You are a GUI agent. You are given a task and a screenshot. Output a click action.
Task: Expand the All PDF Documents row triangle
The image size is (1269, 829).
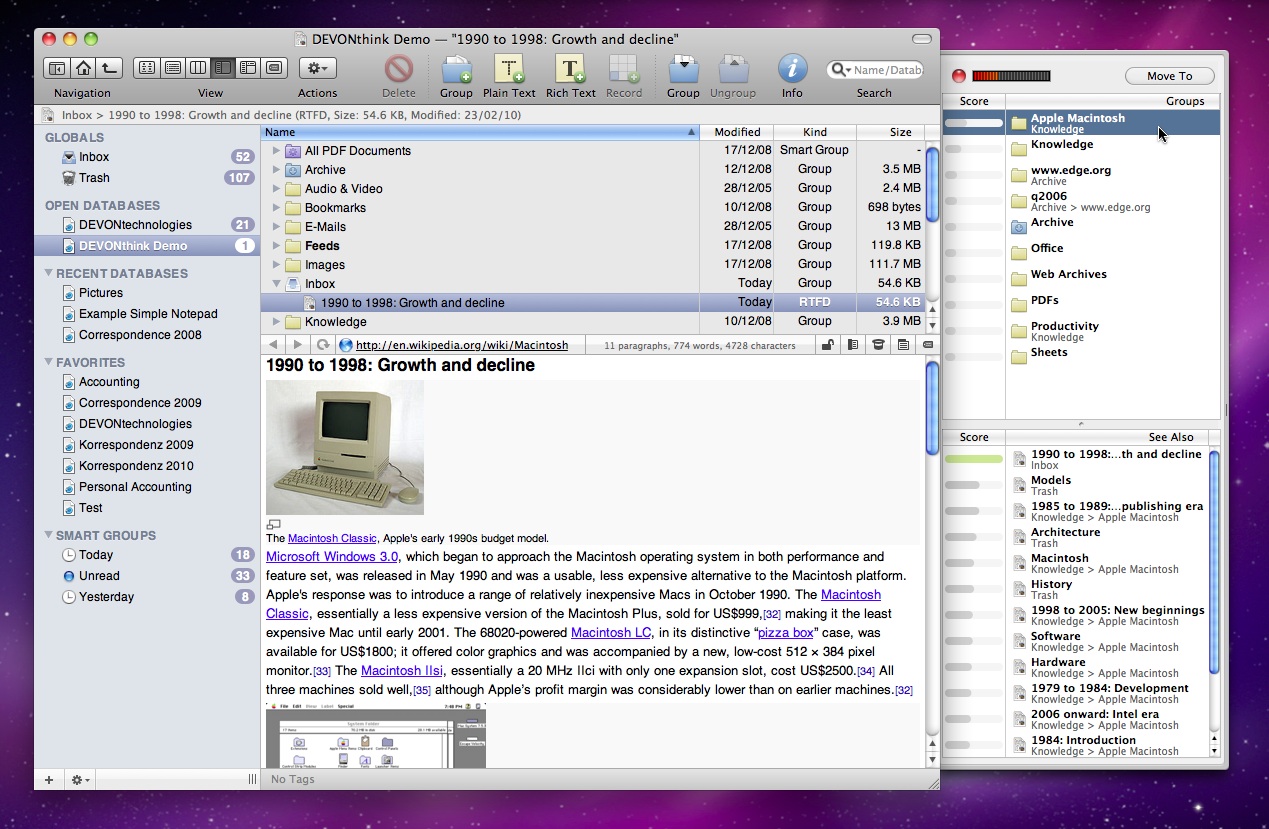click(276, 151)
